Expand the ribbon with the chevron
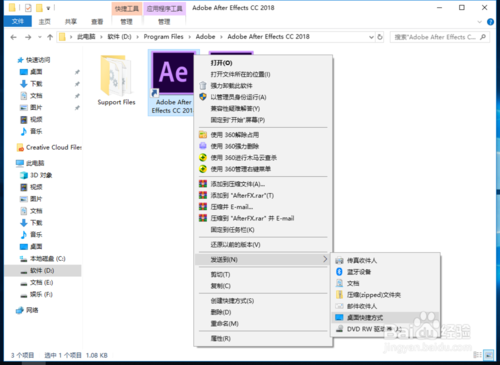This screenshot has height=365, width=500. click(479, 22)
